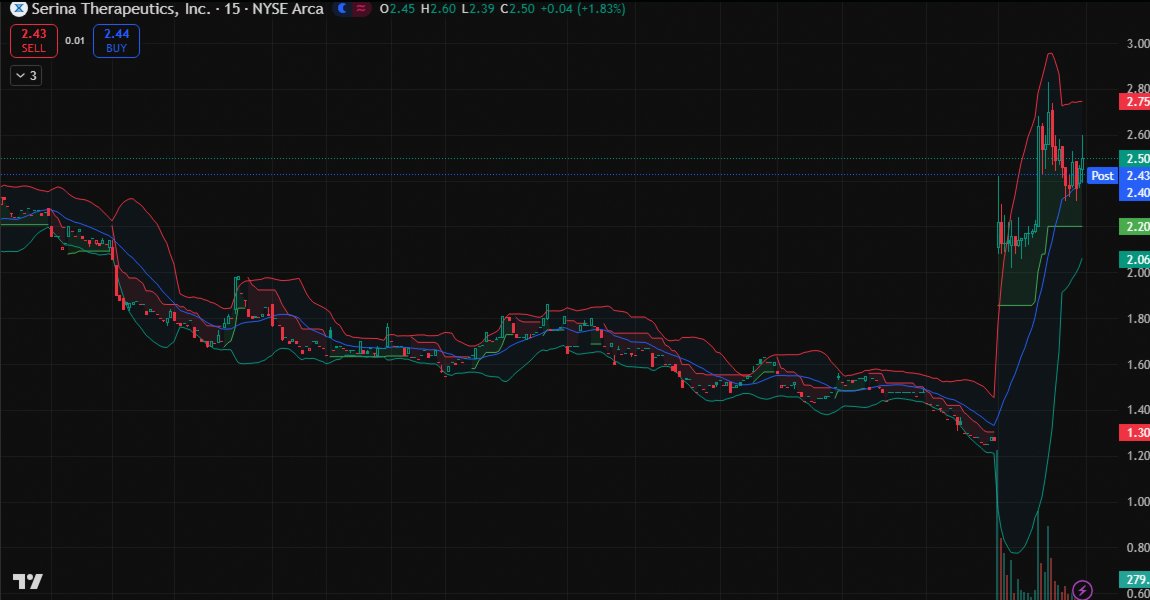Click the teal 2.06 price label
The width and height of the screenshot is (1150, 600).
pyautogui.click(x=1135, y=259)
